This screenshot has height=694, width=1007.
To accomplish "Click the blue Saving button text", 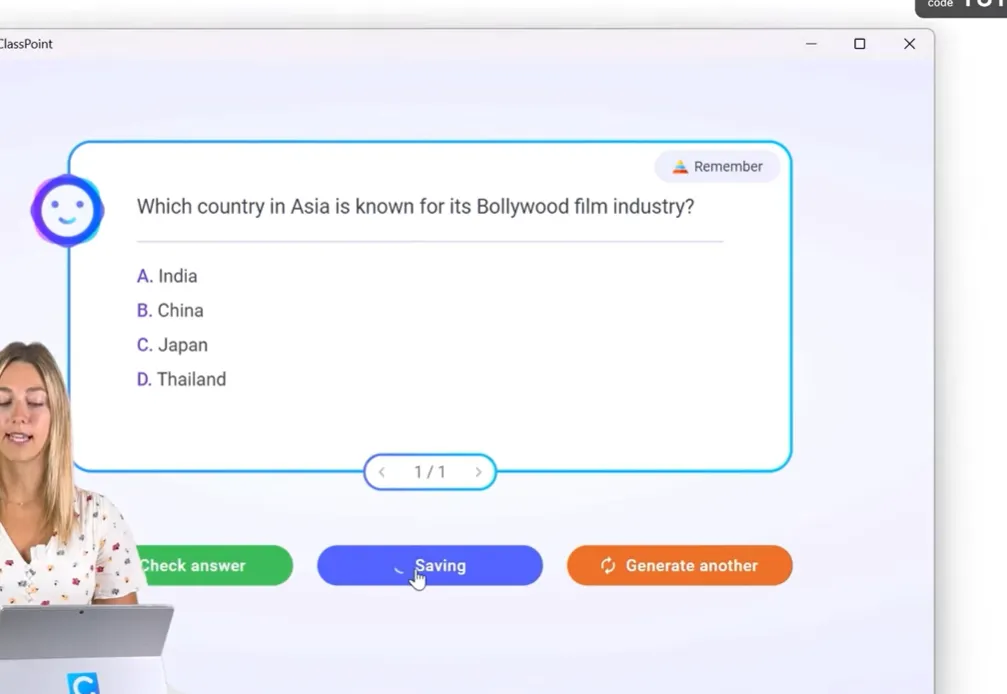I will pos(441,566).
